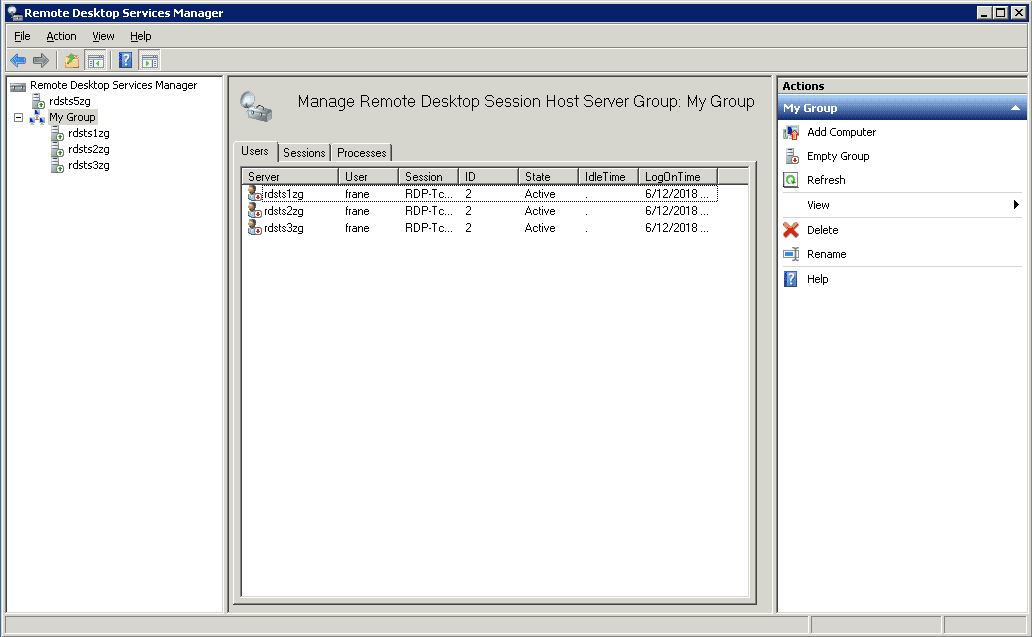Click the rdsts2zg server icon in tree
This screenshot has width=1032, height=637.
pyautogui.click(x=58, y=149)
